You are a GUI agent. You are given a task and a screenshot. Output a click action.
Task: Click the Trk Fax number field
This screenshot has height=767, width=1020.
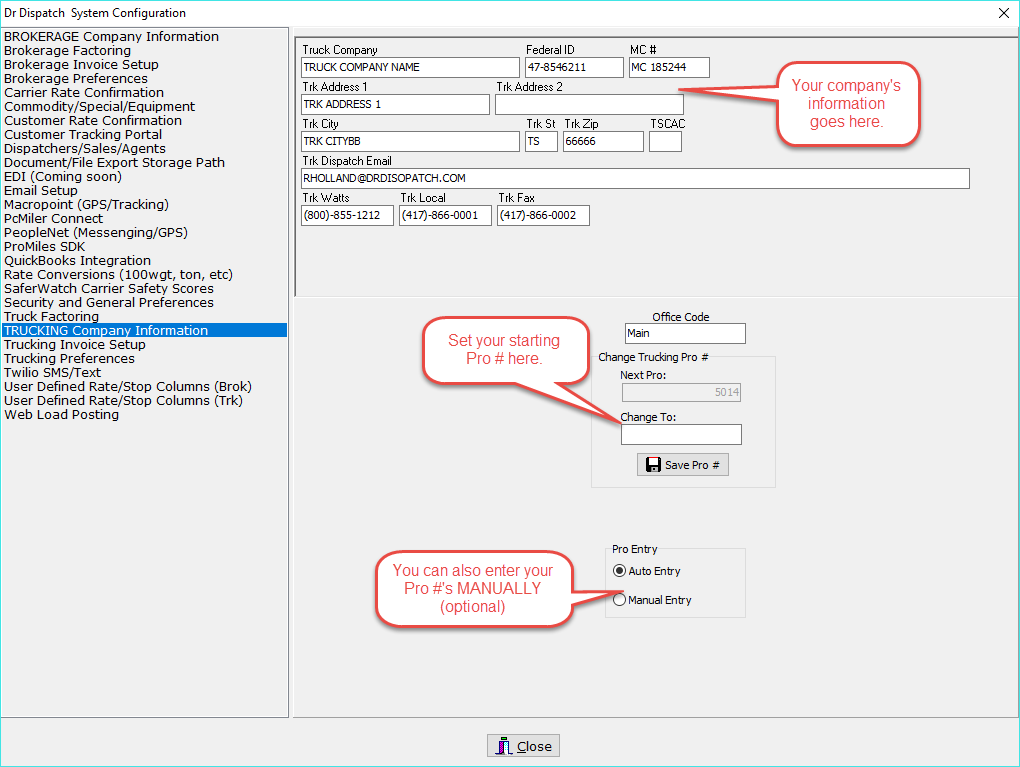click(543, 215)
